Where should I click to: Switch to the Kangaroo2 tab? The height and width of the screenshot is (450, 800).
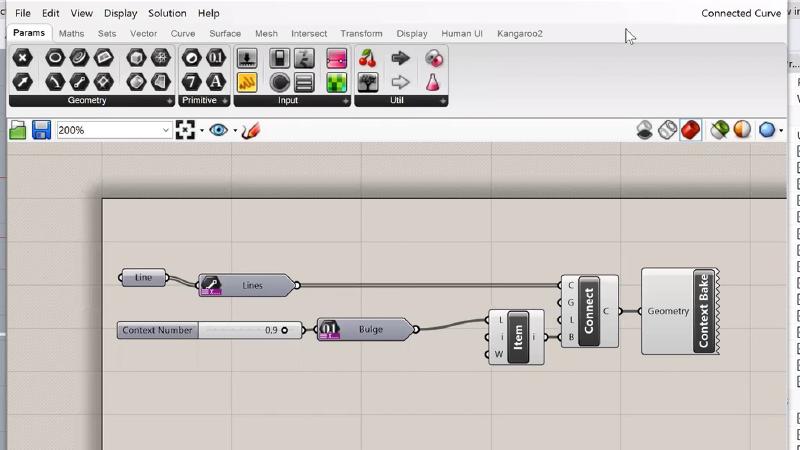point(519,33)
